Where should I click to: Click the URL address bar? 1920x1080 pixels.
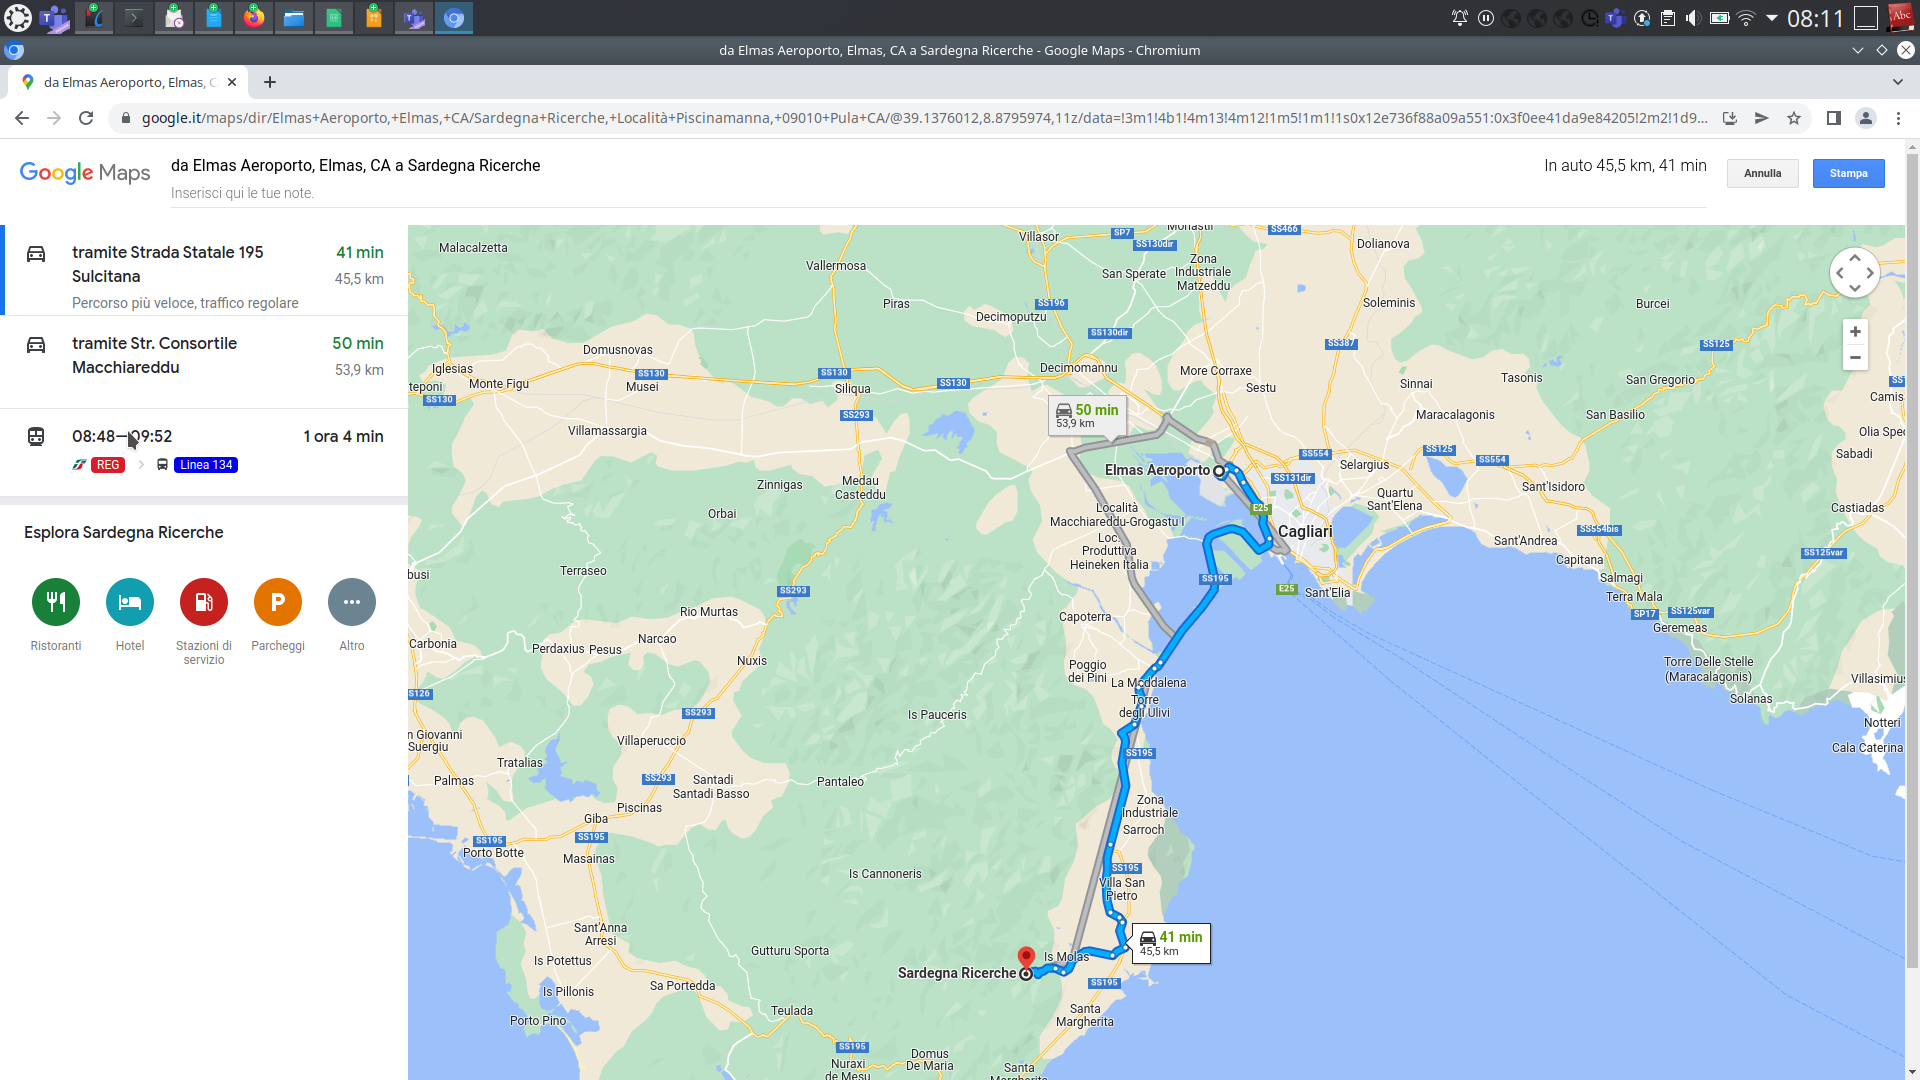coord(924,118)
